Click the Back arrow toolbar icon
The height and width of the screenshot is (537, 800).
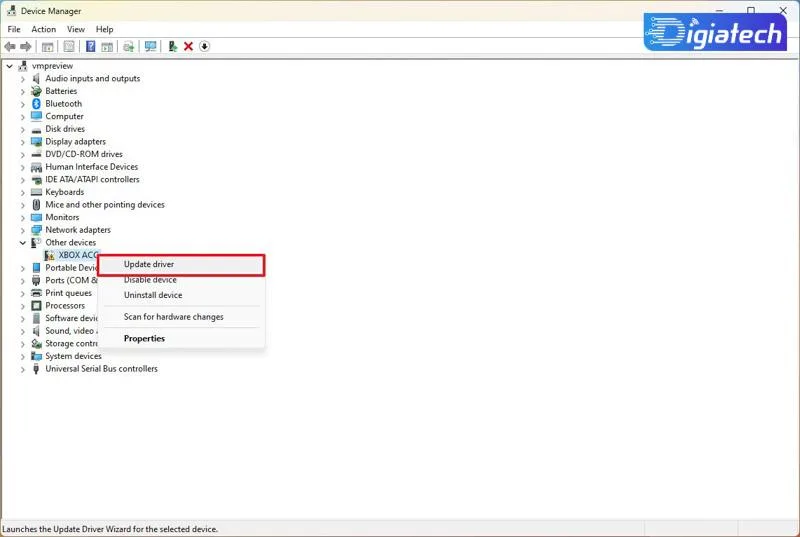10,47
